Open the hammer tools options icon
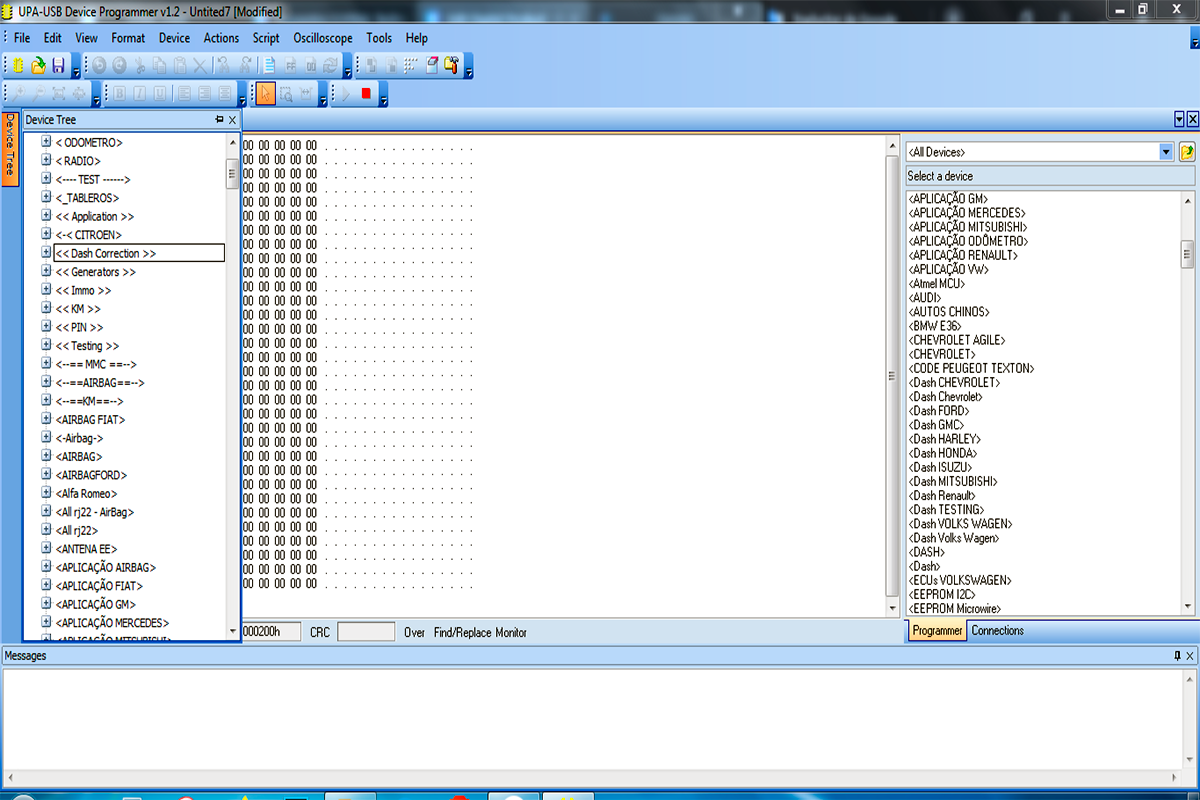Image resolution: width=1200 pixels, height=800 pixels. [x=451, y=66]
